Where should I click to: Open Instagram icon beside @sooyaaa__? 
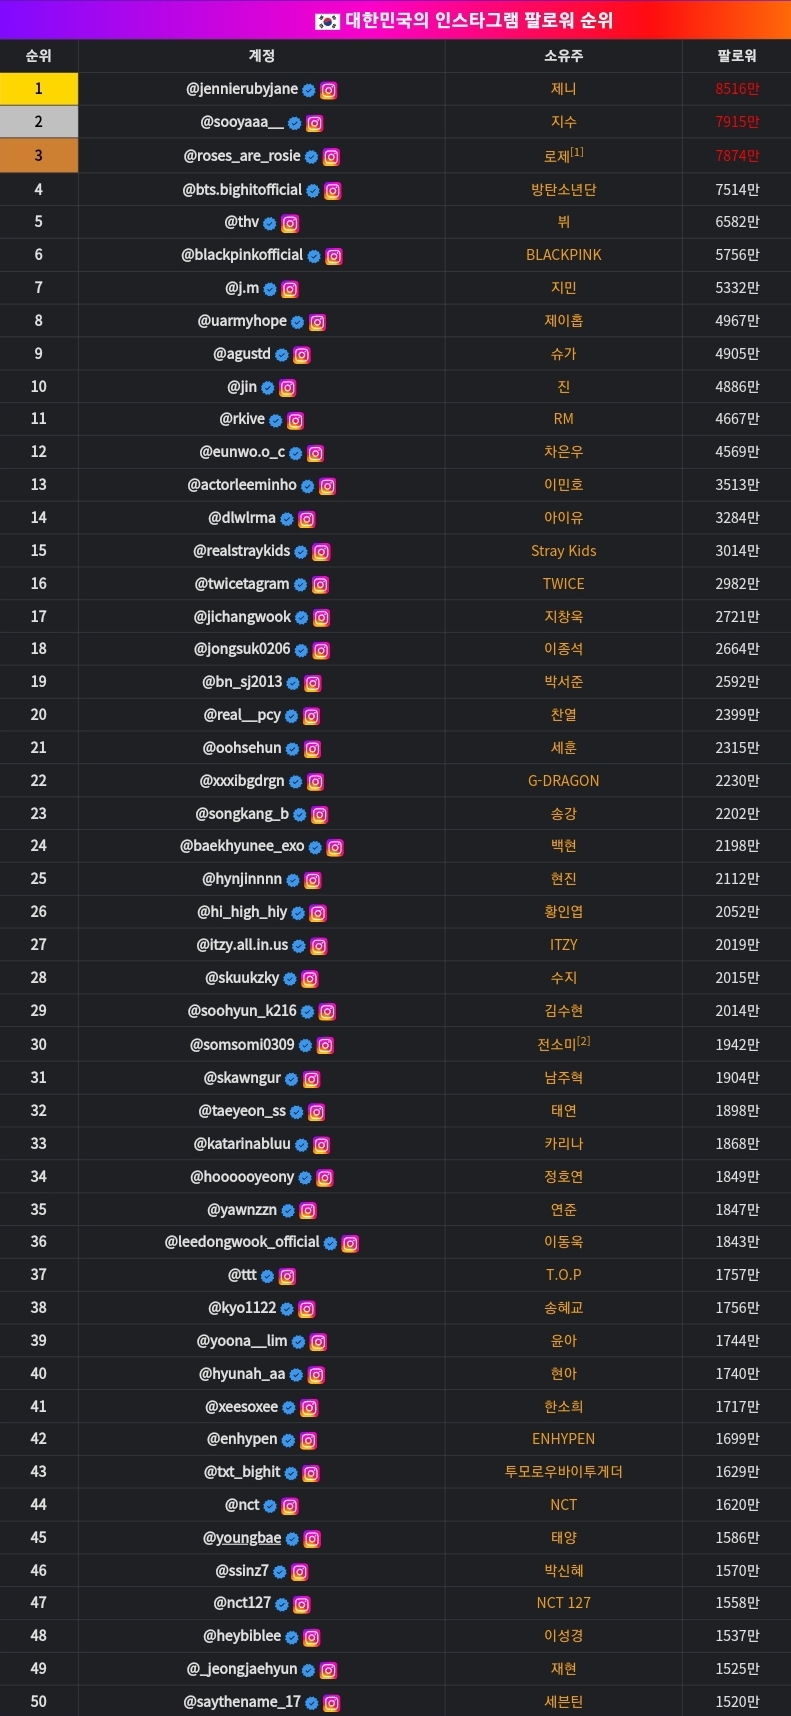coord(314,123)
